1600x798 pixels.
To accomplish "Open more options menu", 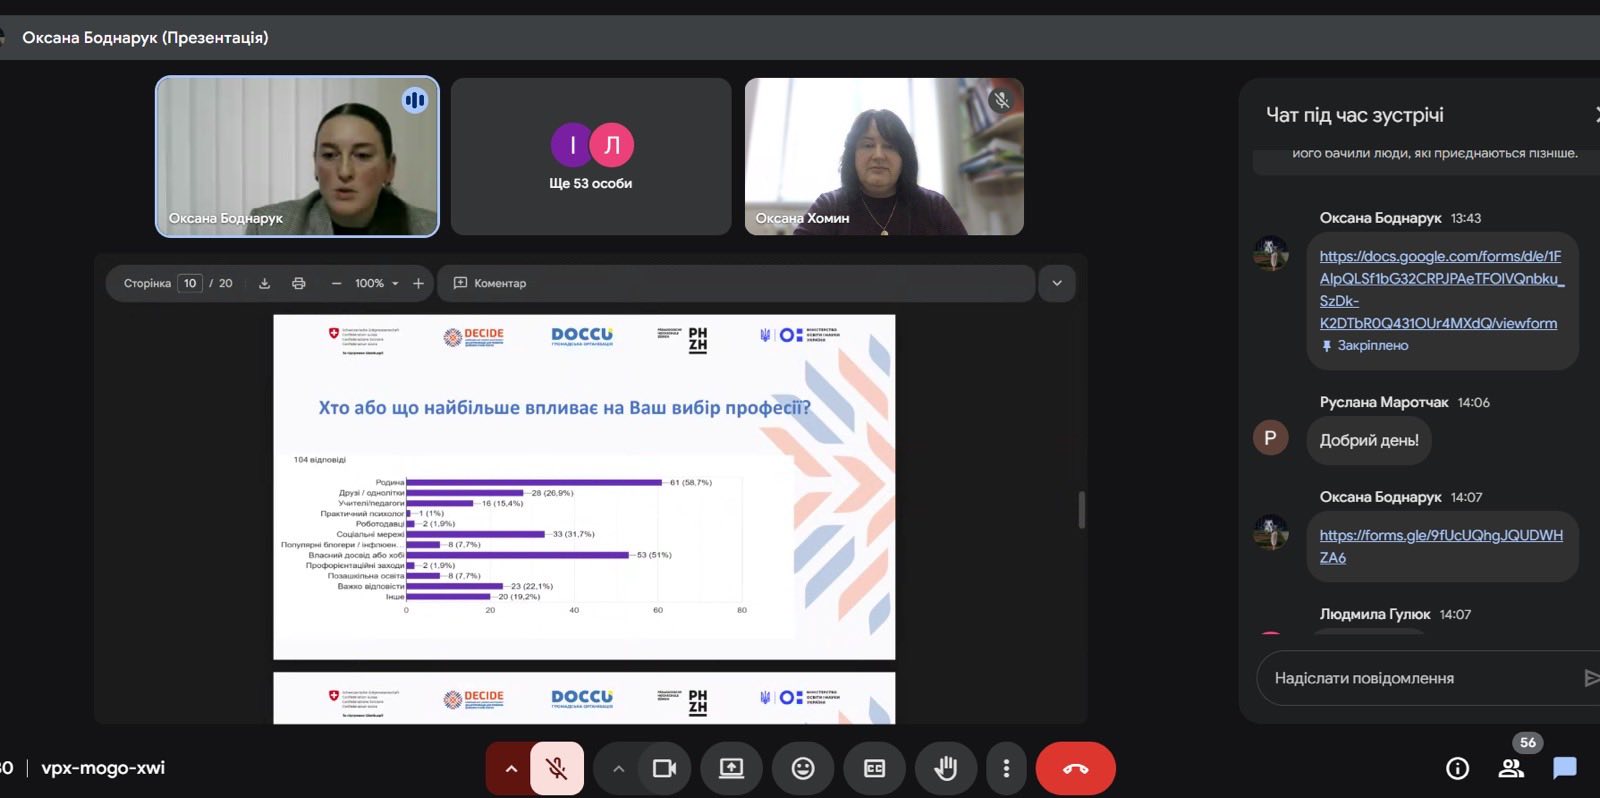I will [1006, 768].
